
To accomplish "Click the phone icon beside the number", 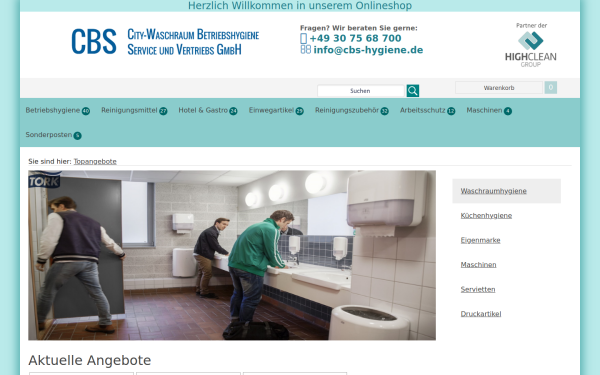I will pyautogui.click(x=303, y=38).
